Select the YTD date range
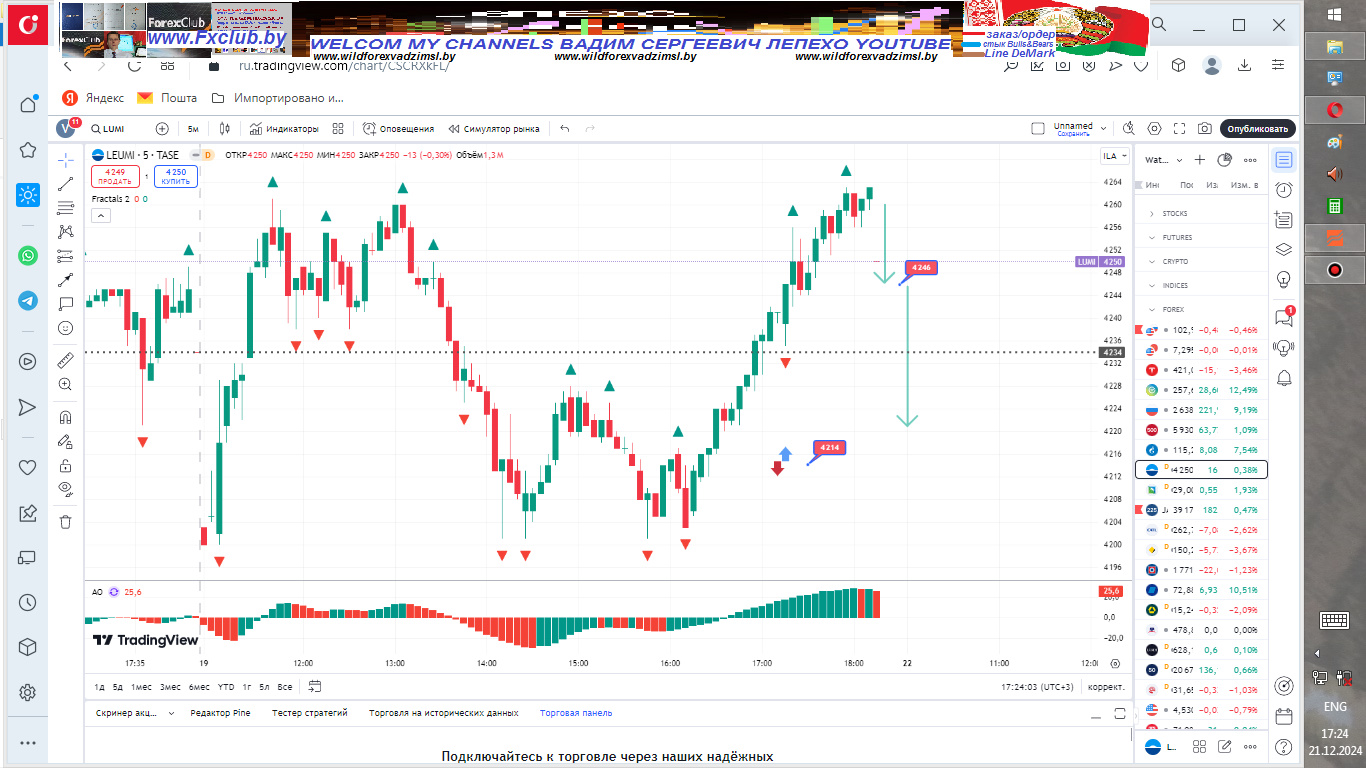The image size is (1366, 768). pyautogui.click(x=226, y=687)
